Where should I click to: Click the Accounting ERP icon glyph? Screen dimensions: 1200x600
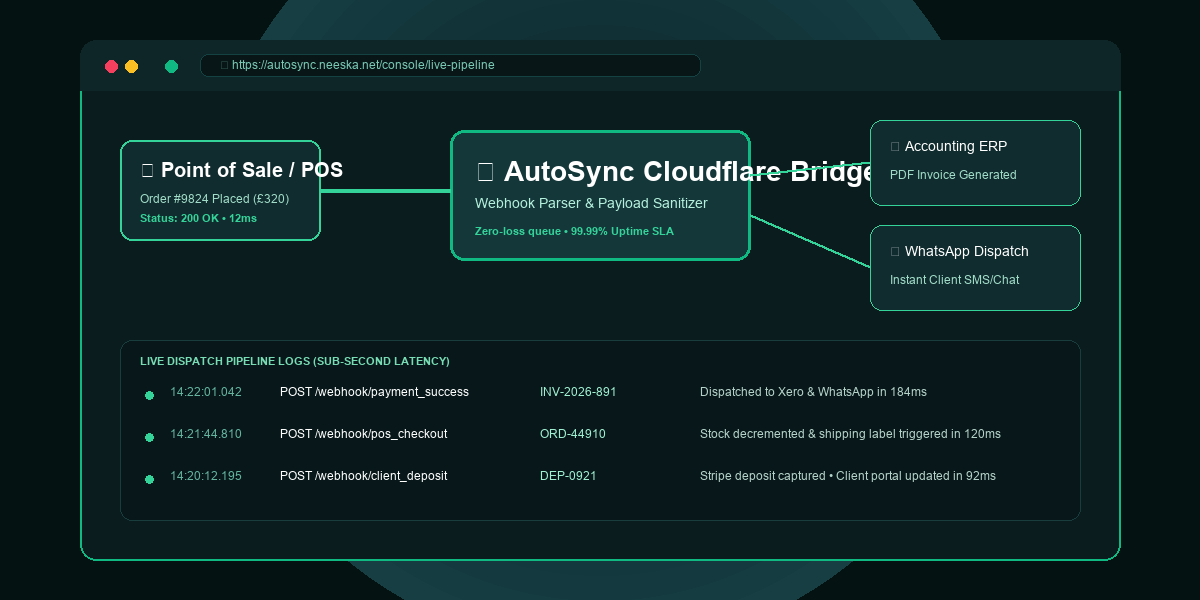click(894, 147)
